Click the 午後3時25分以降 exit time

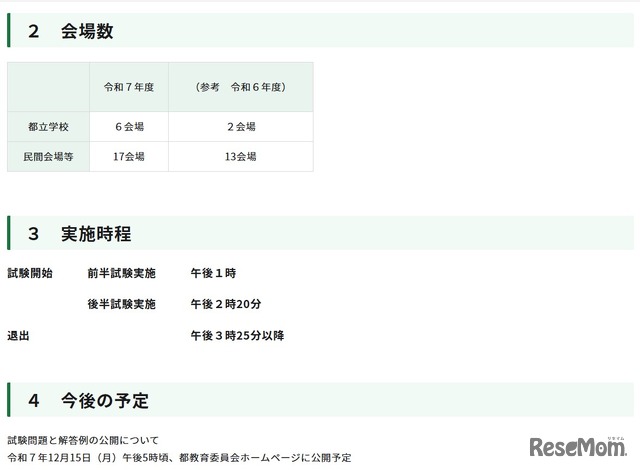pyautogui.click(x=237, y=336)
